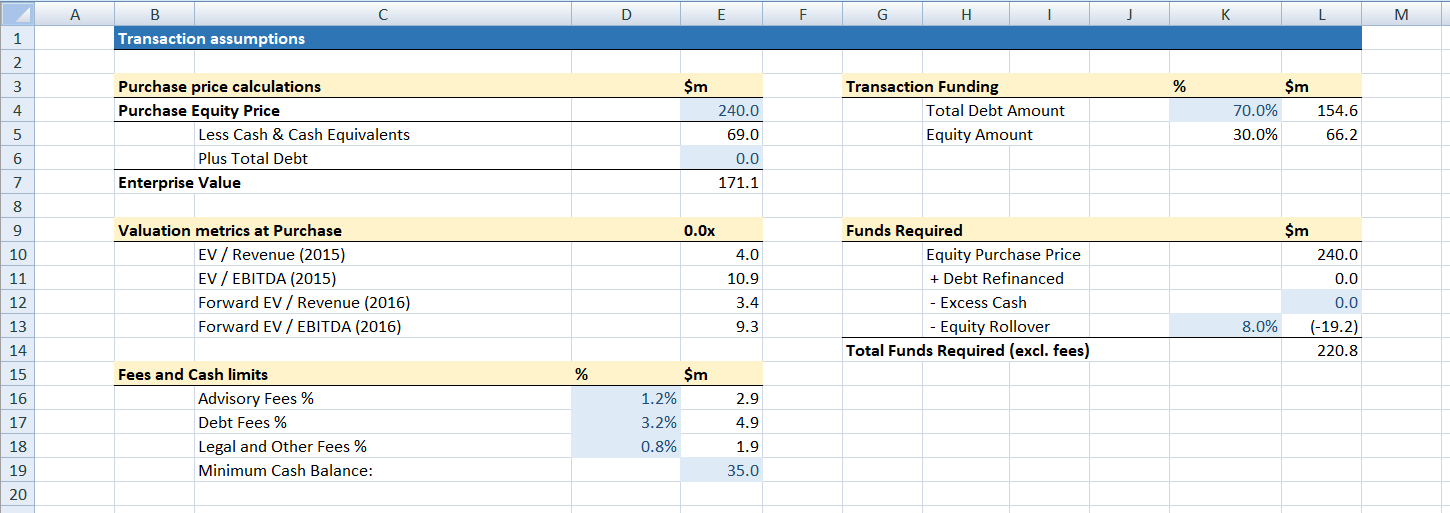This screenshot has width=1450, height=513.
Task: Select the Advisory Fees 1.2% cell
Action: click(625, 399)
